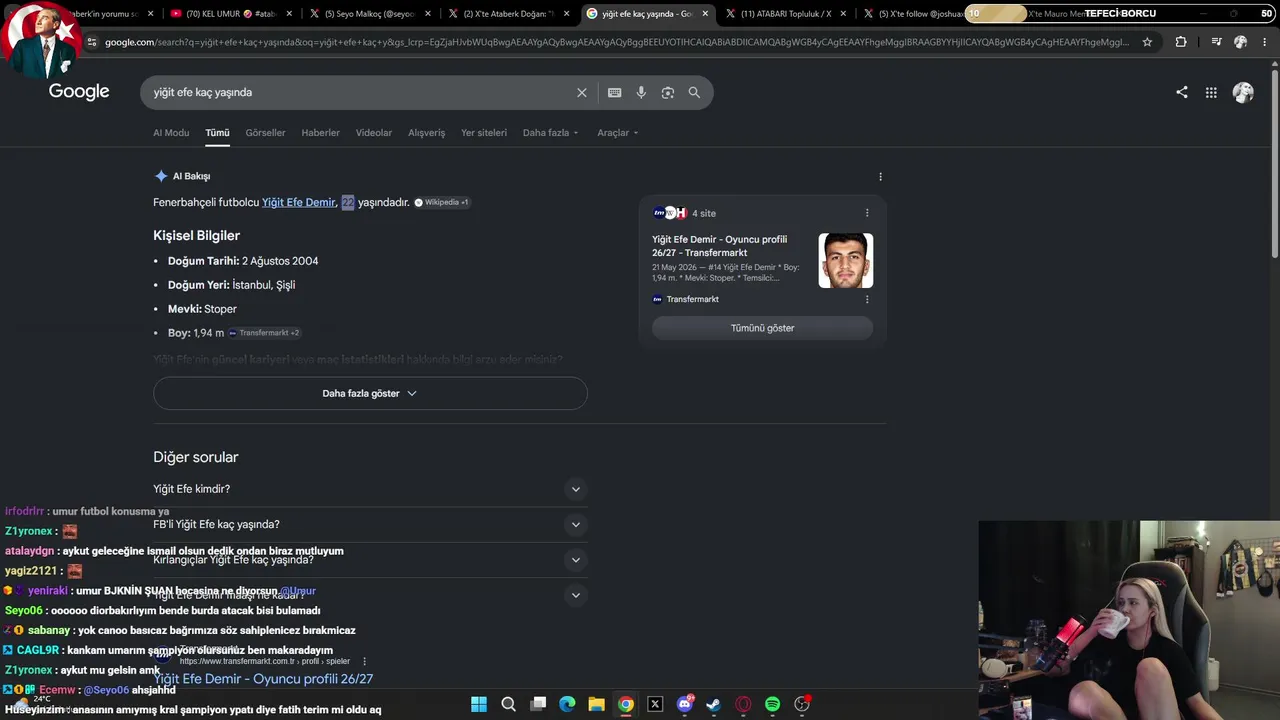Clear the search box with the X icon
Screen dimensions: 1280x720
pyautogui.click(x=582, y=92)
